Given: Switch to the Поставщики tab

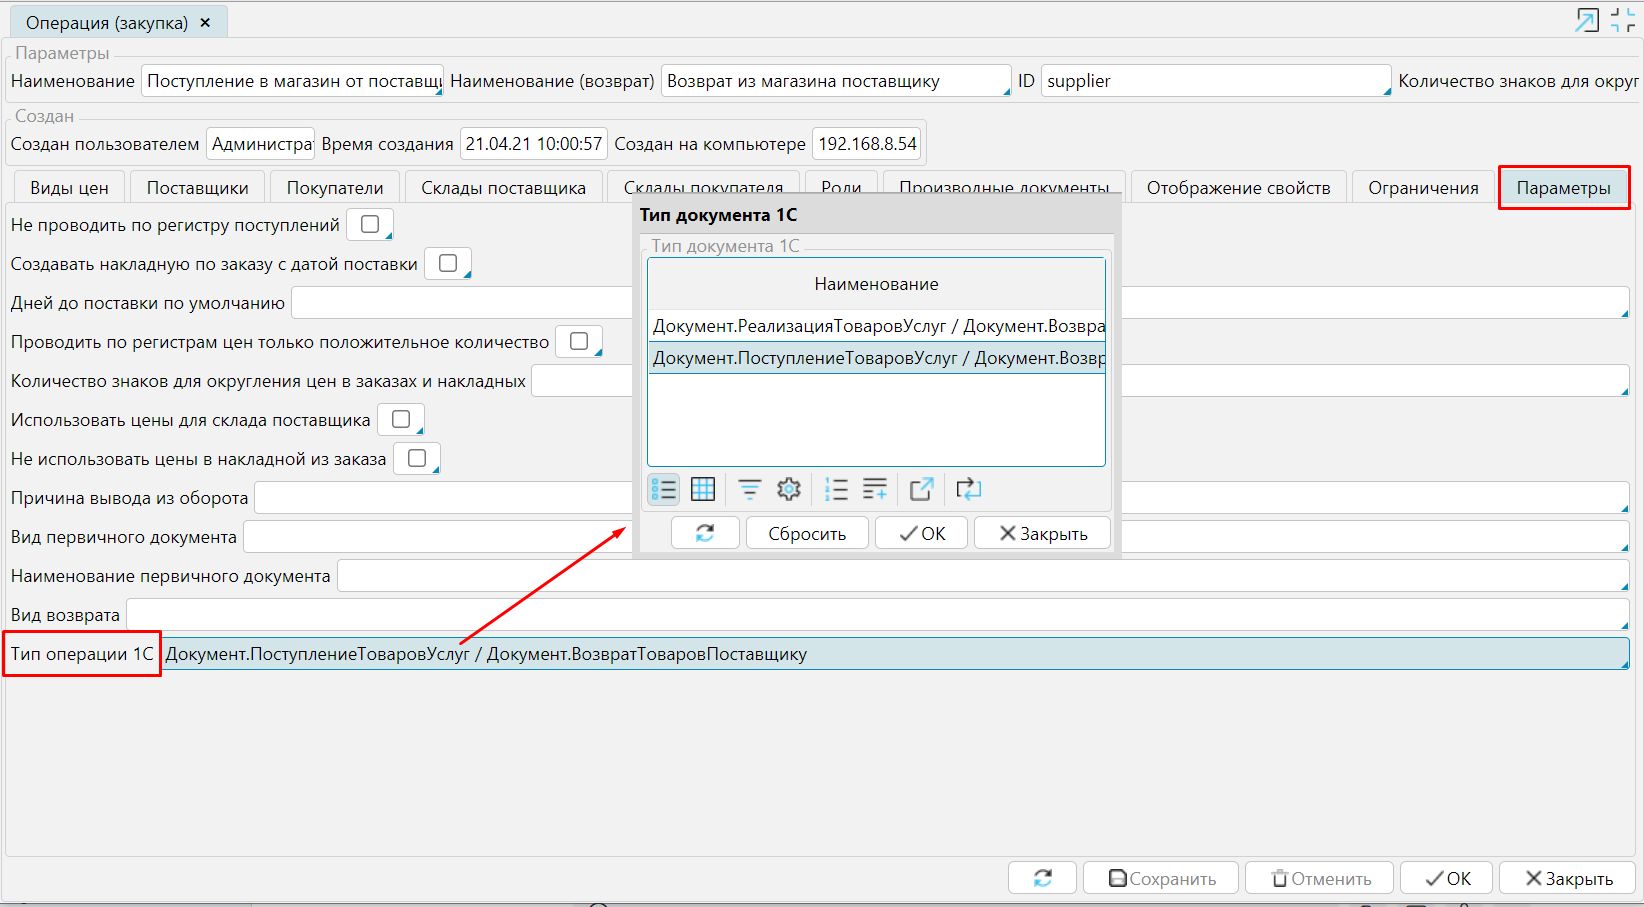Looking at the screenshot, I should [198, 188].
